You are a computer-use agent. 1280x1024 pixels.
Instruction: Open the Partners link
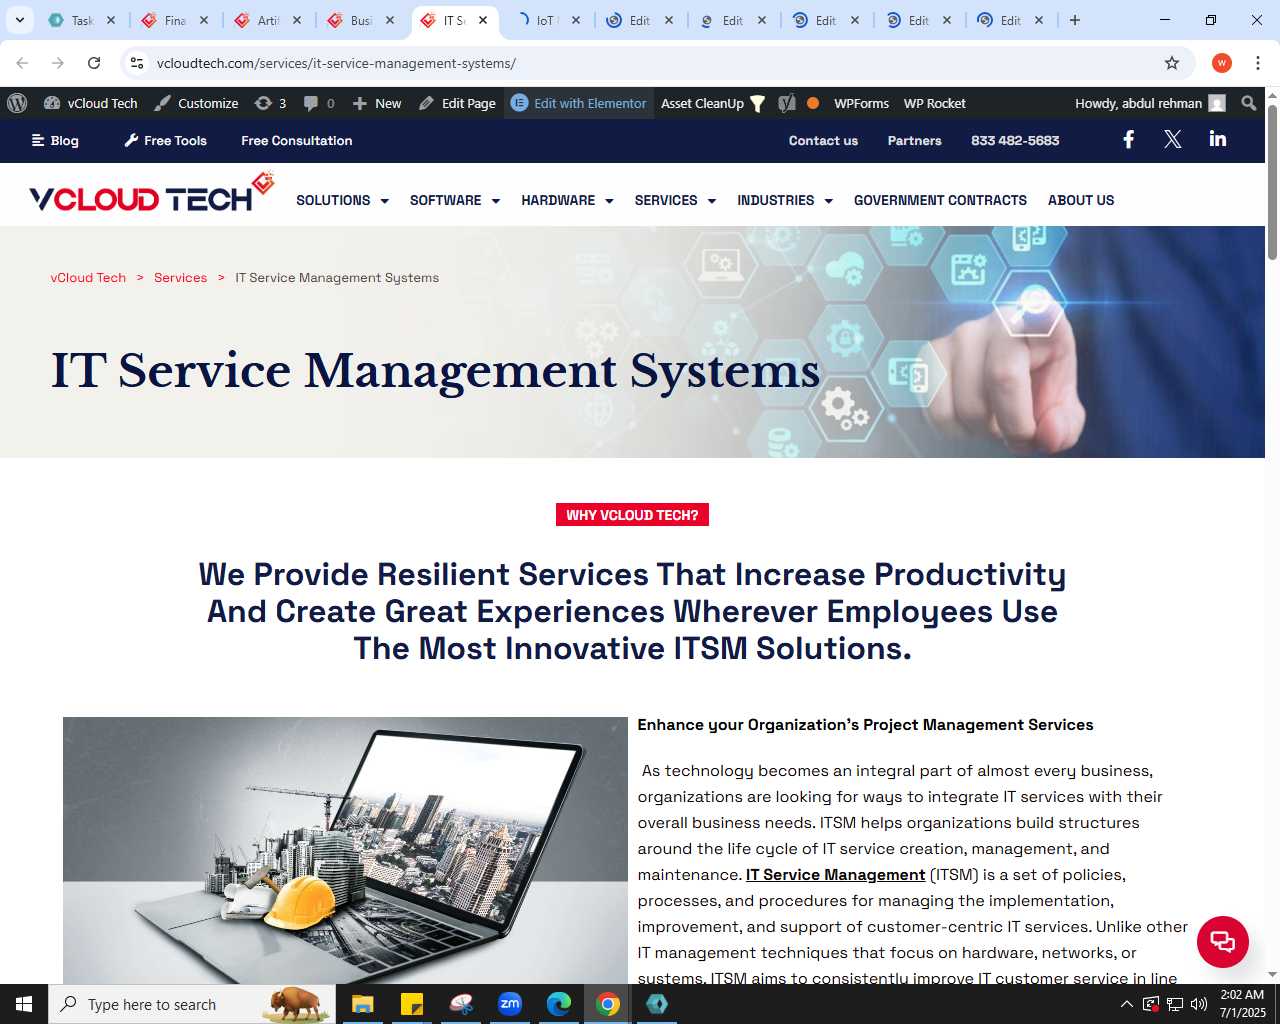point(915,141)
